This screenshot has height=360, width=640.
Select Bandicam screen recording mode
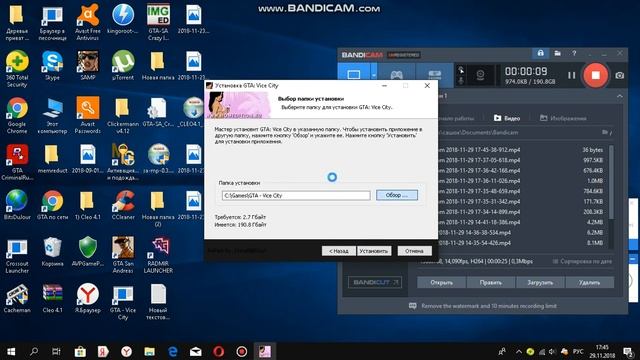click(x=353, y=75)
